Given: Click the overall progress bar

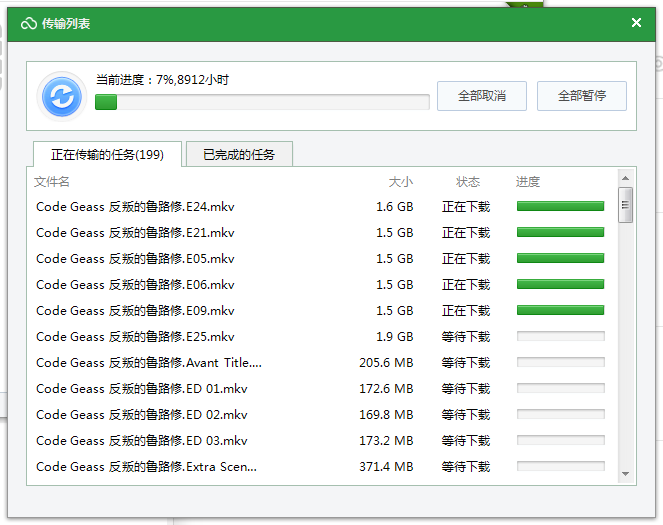Looking at the screenshot, I should click(262, 102).
